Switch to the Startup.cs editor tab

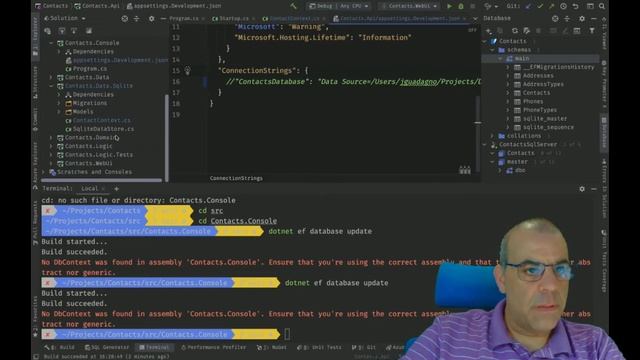(233, 18)
